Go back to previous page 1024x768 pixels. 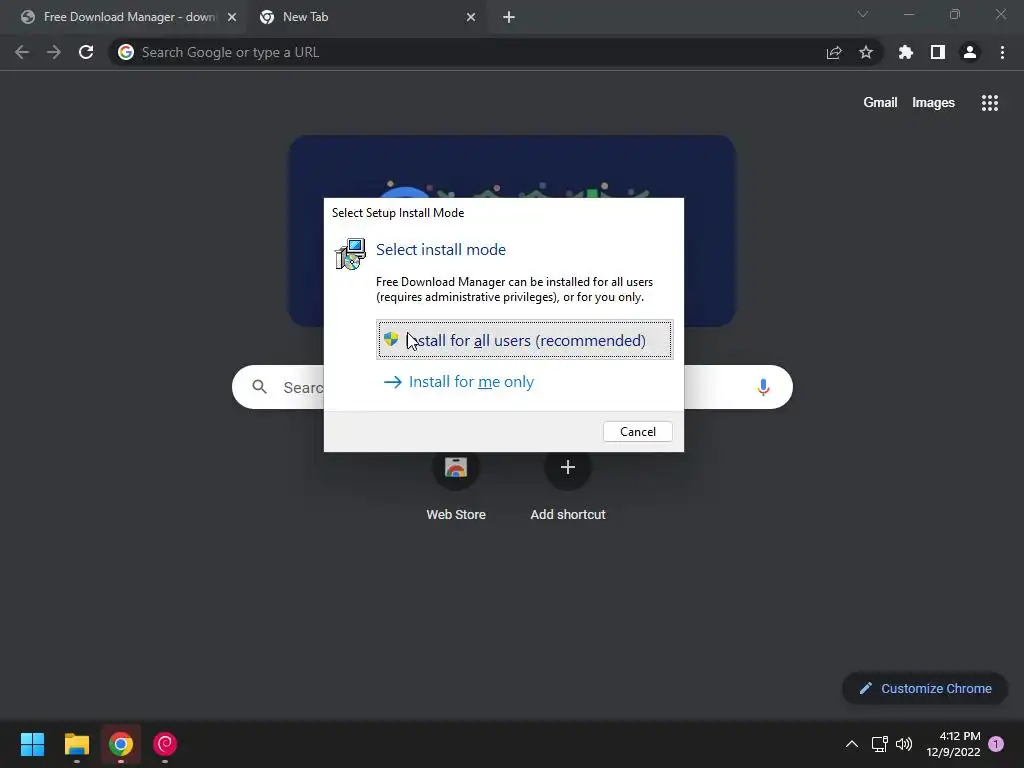pyautogui.click(x=22, y=52)
